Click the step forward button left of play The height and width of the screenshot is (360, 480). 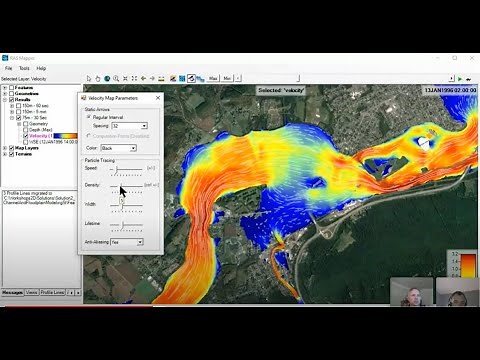[451, 79]
